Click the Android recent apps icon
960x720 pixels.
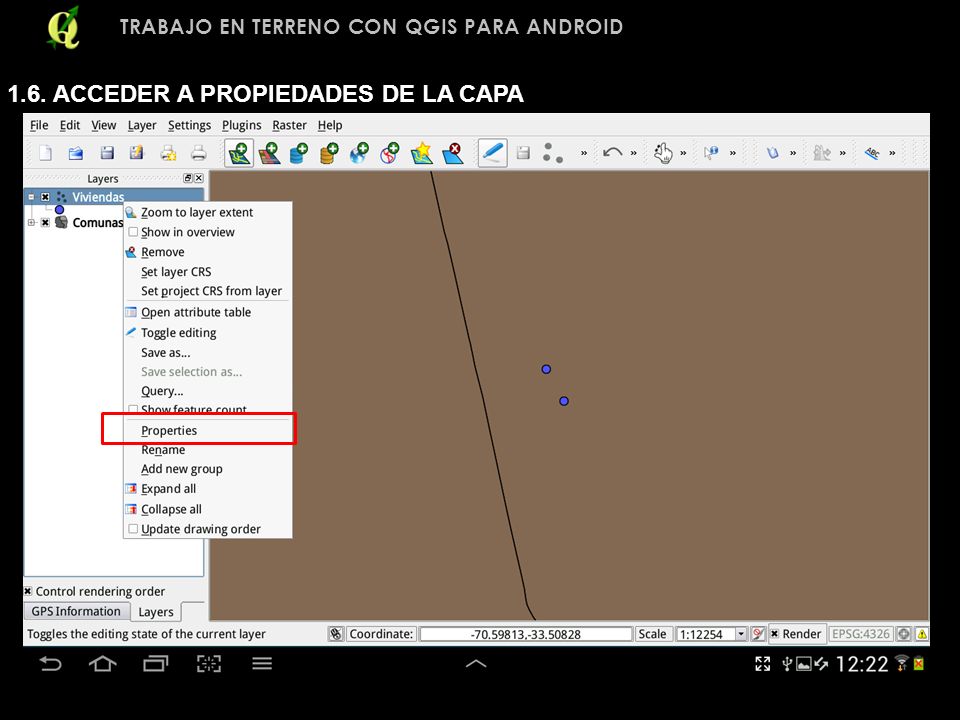coord(156,664)
